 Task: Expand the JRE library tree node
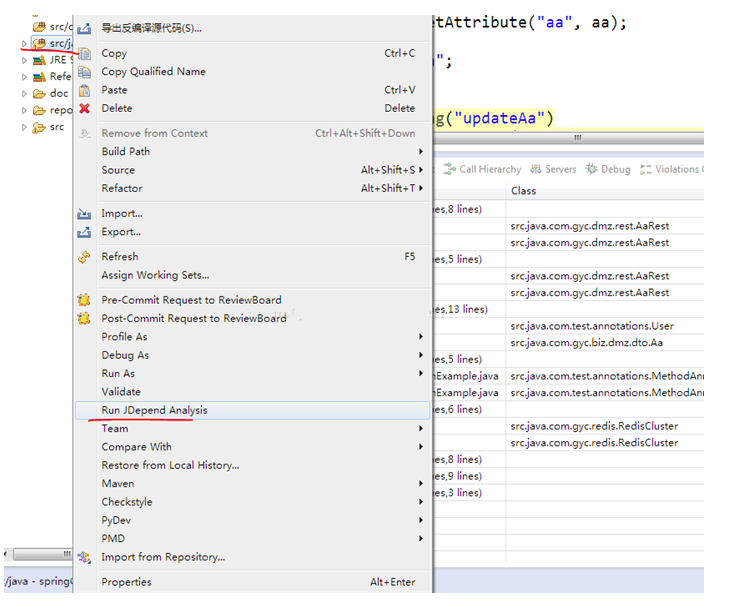tap(24, 60)
